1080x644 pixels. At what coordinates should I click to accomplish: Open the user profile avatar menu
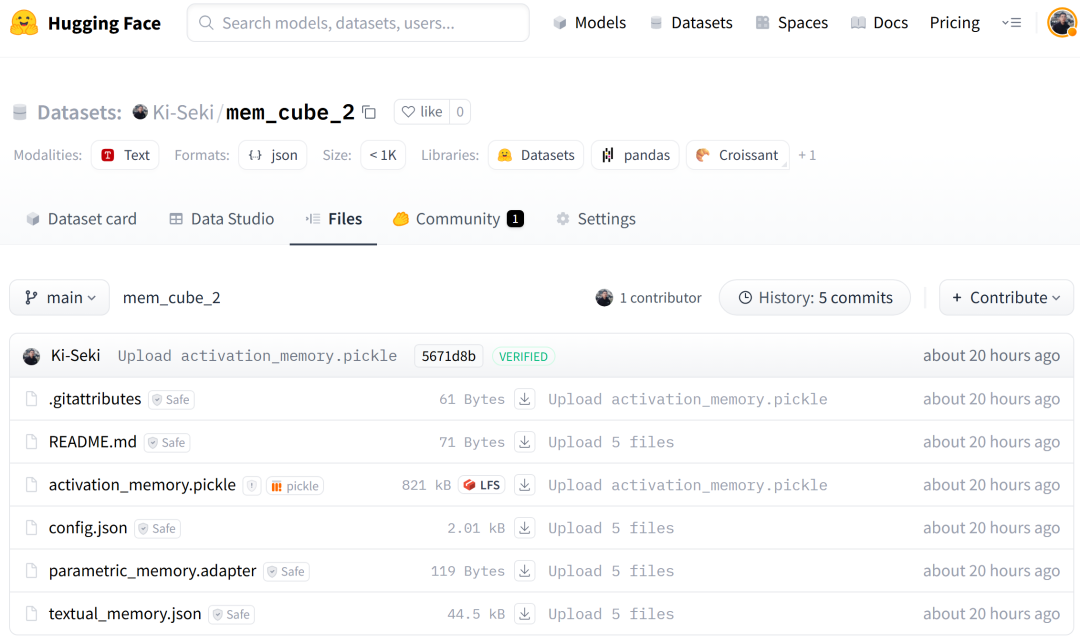[x=1061, y=23]
